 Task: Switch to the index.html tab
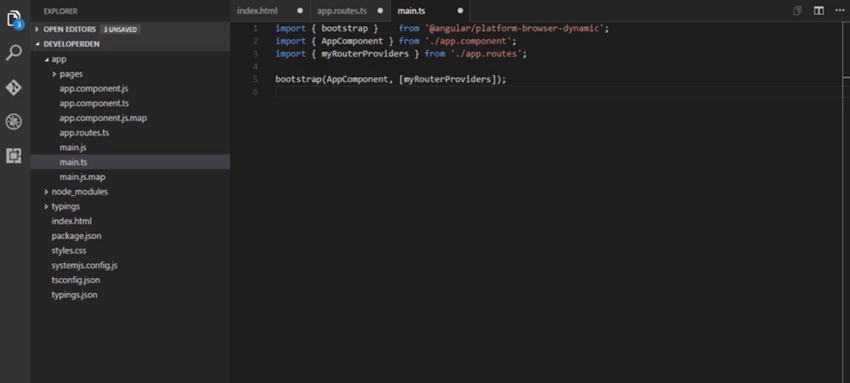pos(257,11)
